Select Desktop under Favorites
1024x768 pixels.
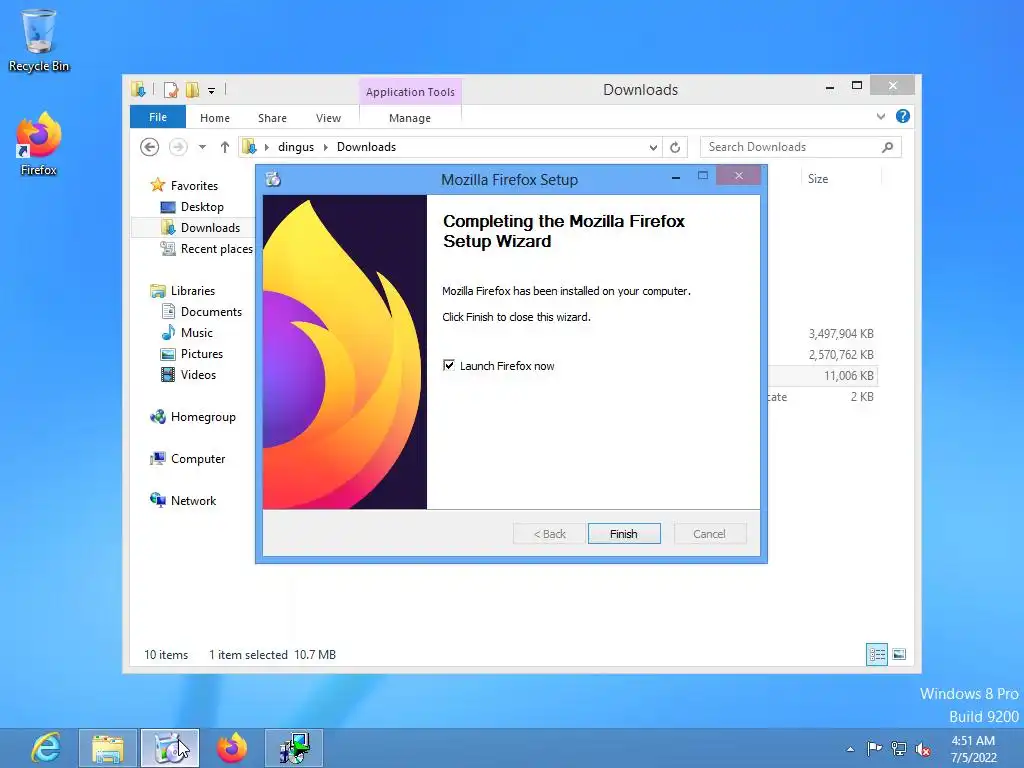(202, 206)
